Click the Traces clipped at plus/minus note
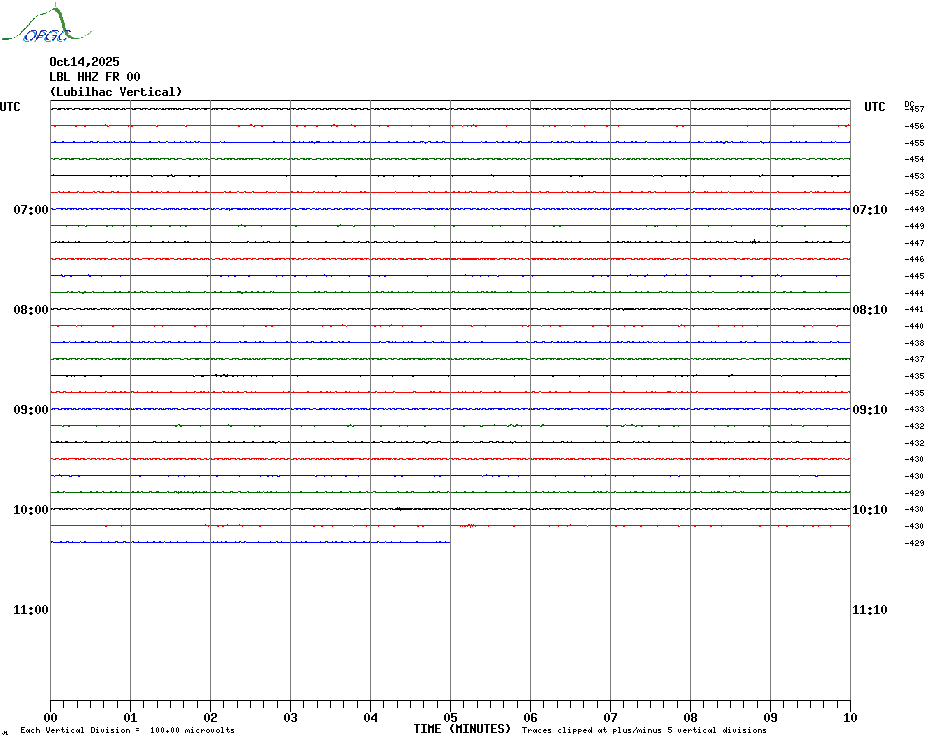 (x=644, y=730)
